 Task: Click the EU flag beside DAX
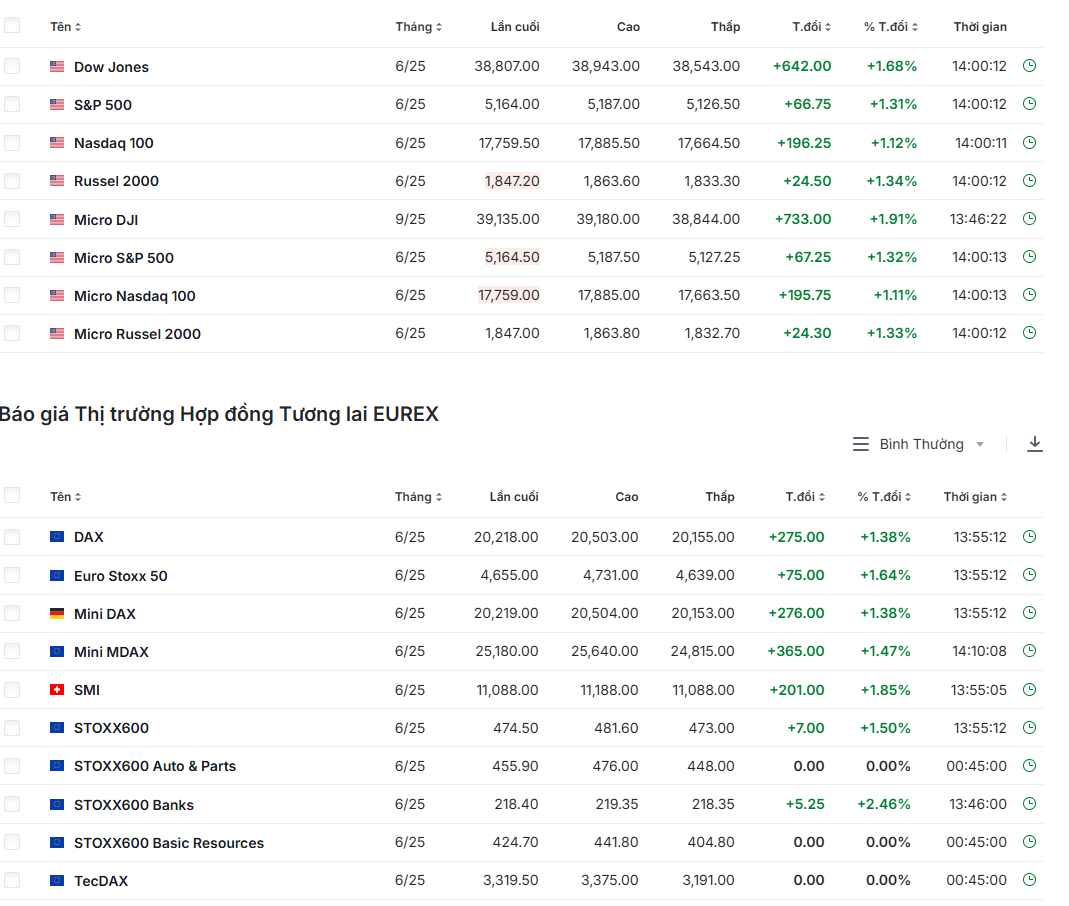pos(57,537)
